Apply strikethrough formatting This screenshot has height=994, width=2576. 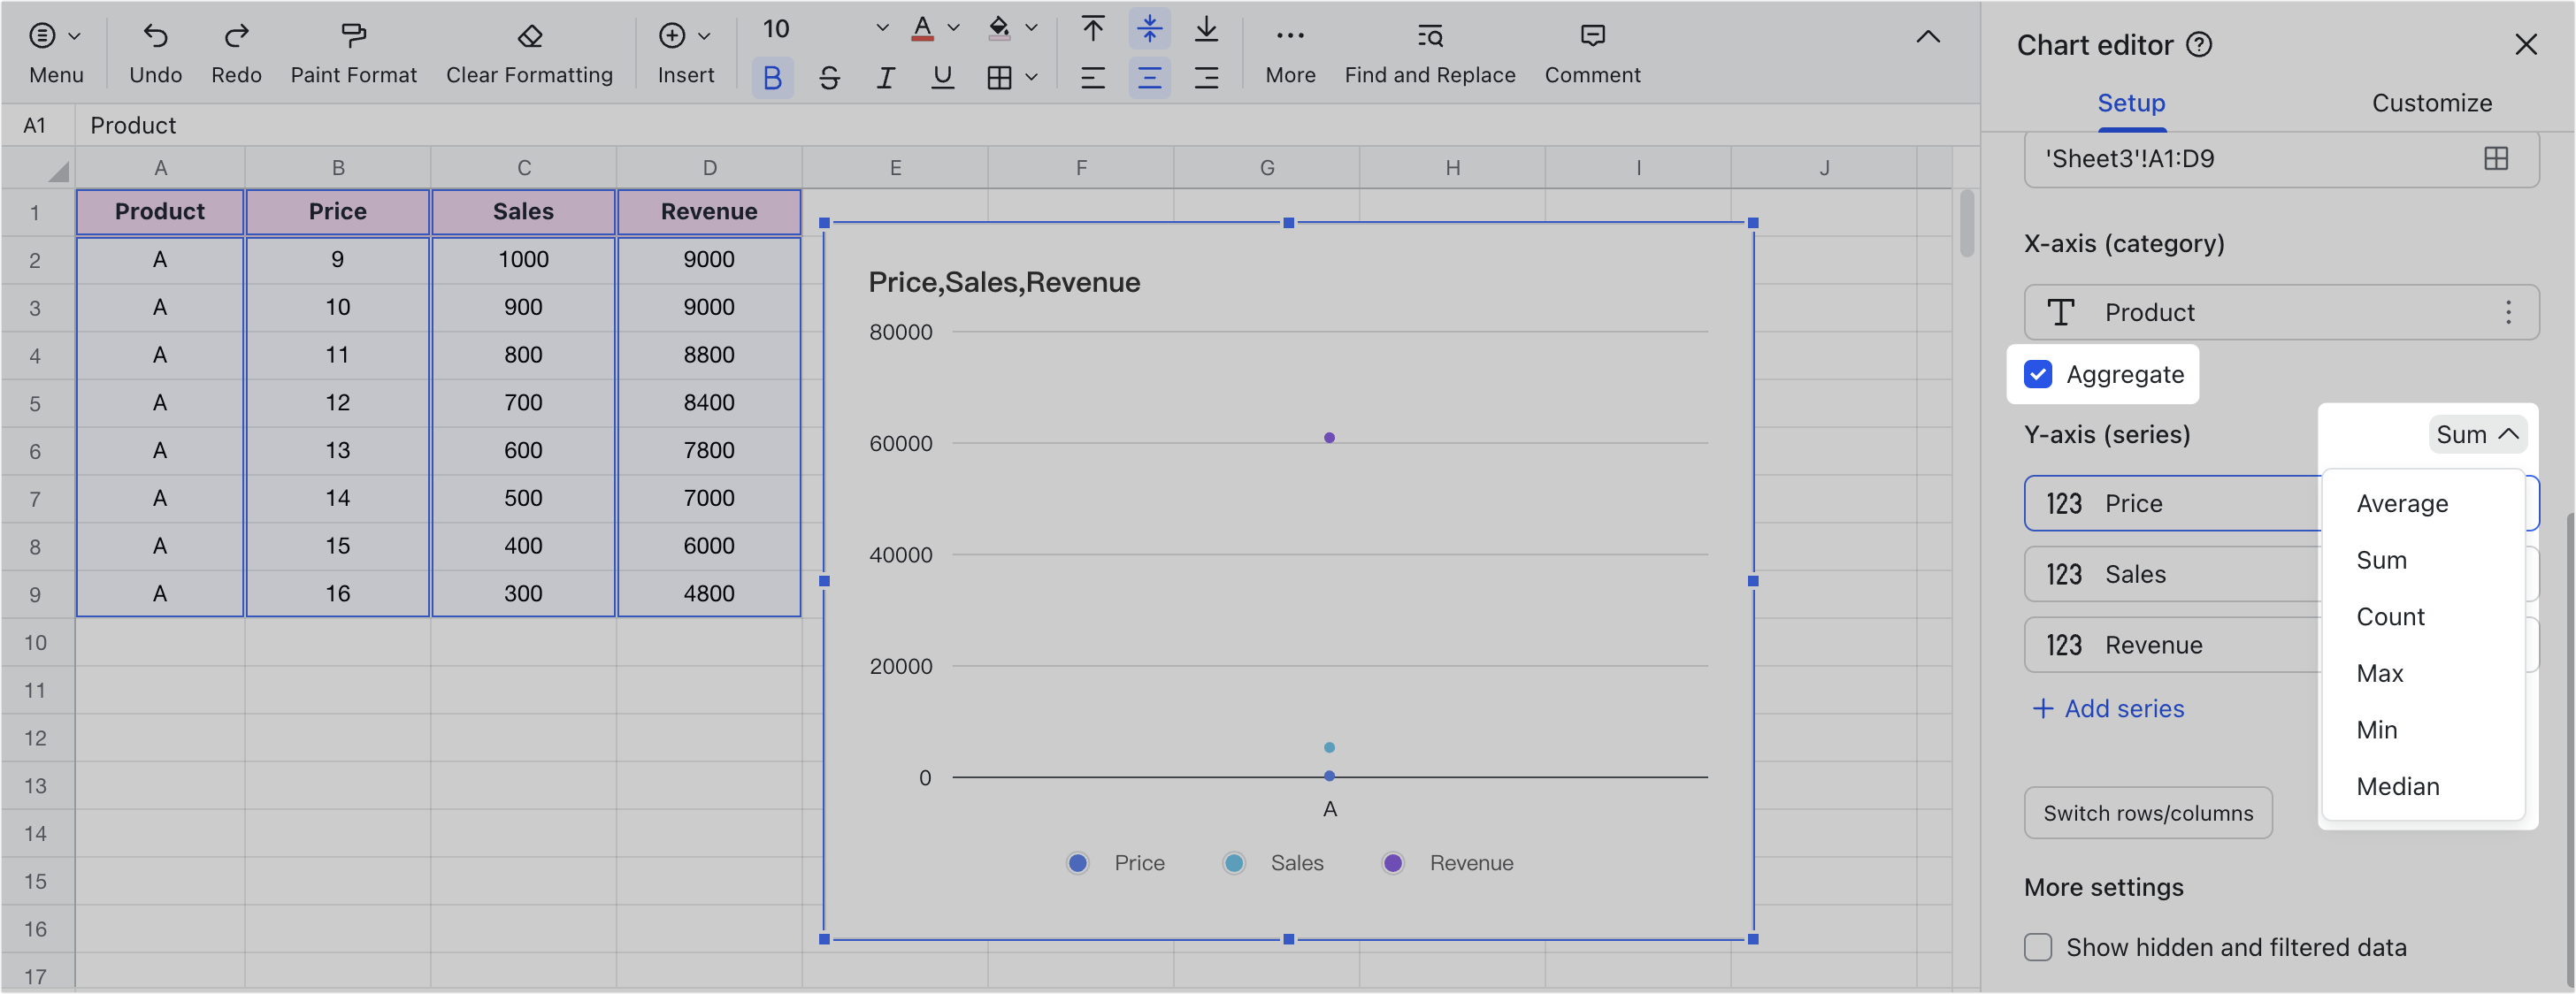click(828, 77)
